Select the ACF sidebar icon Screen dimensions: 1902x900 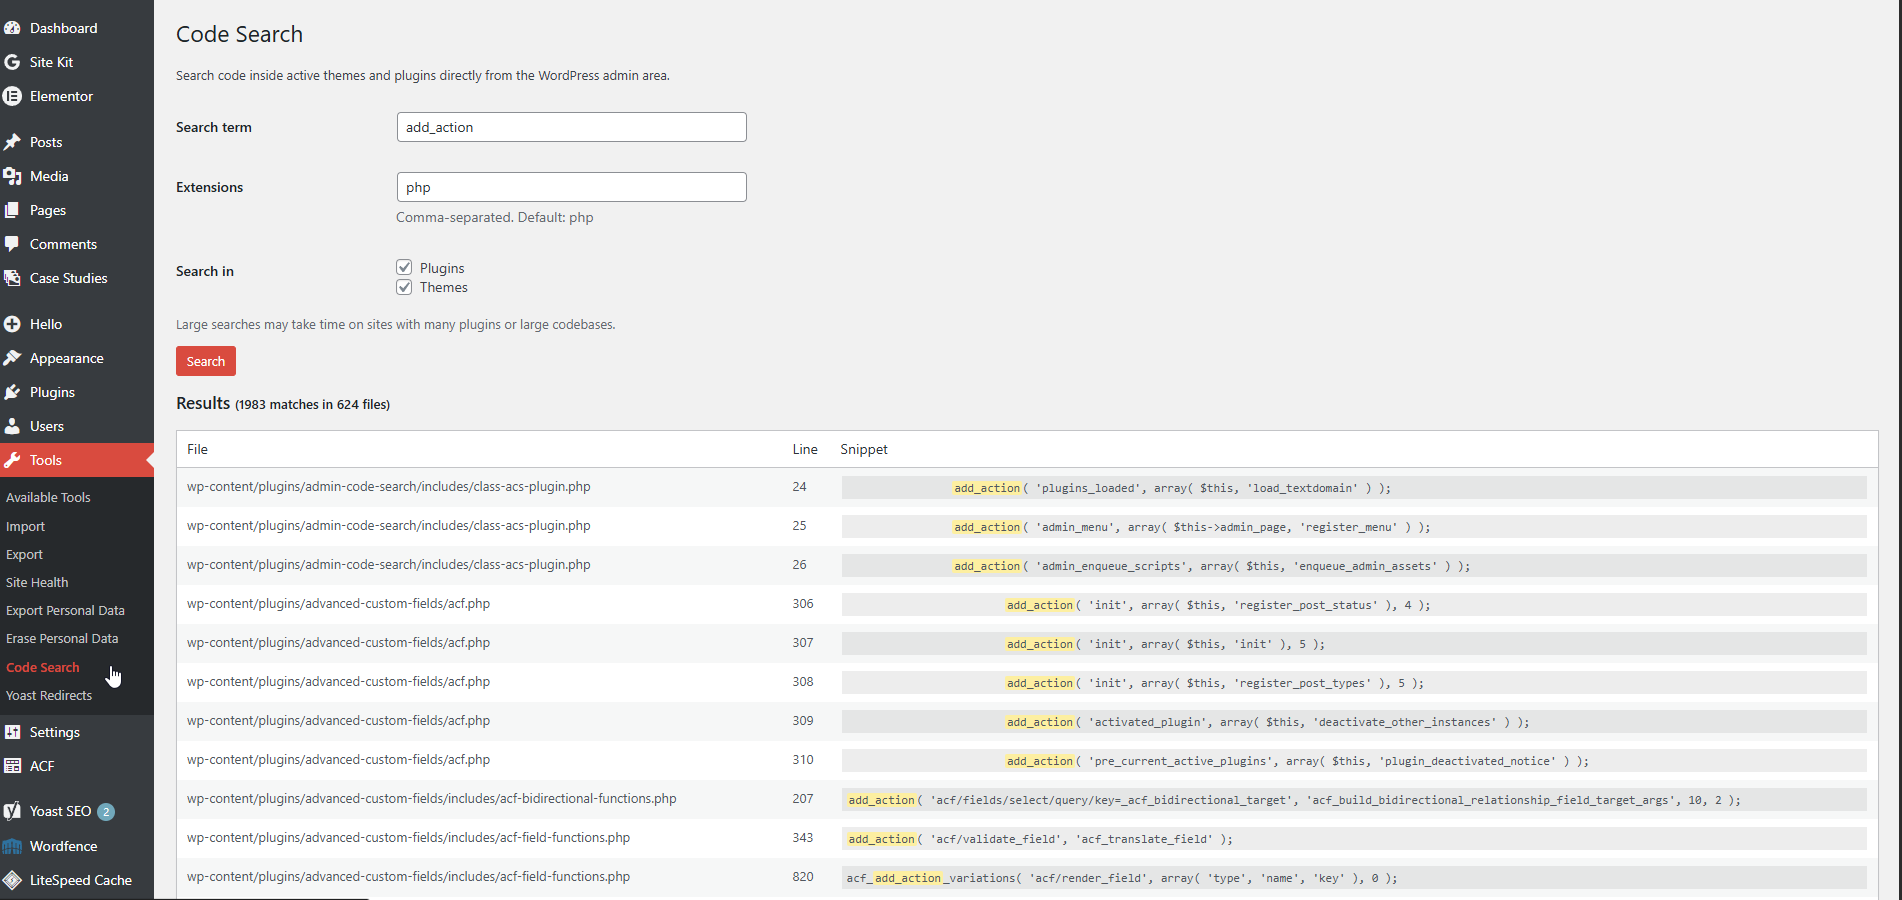(12, 766)
